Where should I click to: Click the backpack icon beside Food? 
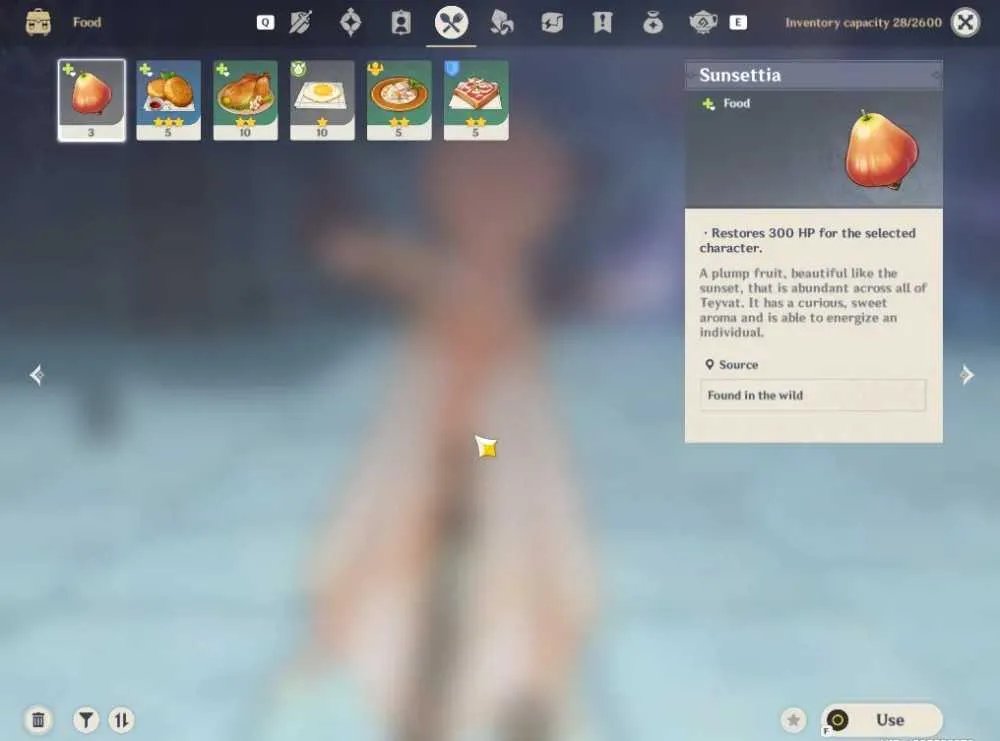[38, 23]
